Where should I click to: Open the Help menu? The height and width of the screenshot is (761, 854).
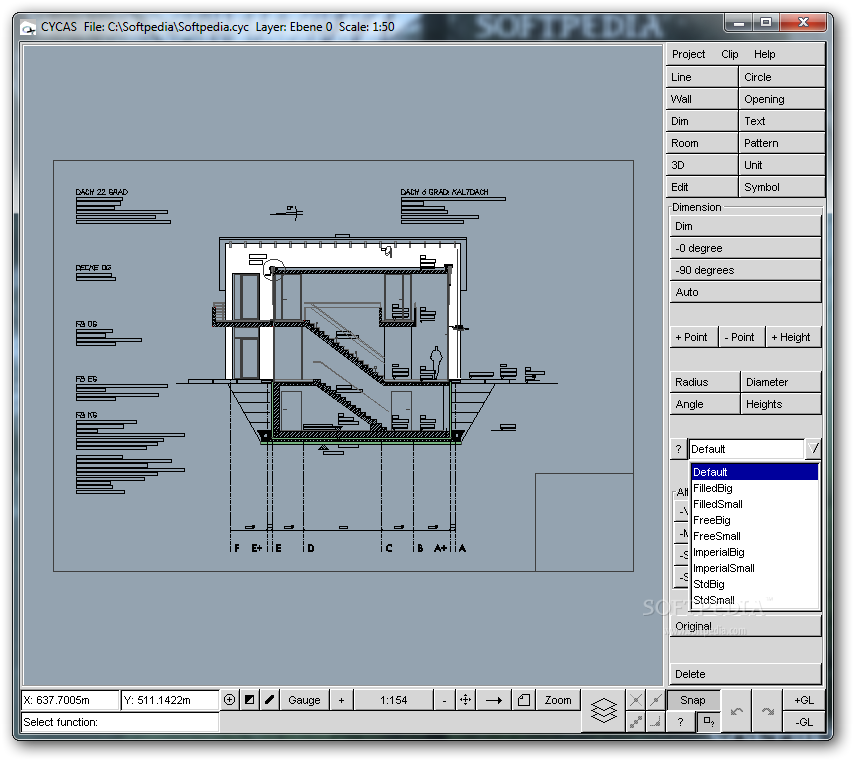click(765, 54)
